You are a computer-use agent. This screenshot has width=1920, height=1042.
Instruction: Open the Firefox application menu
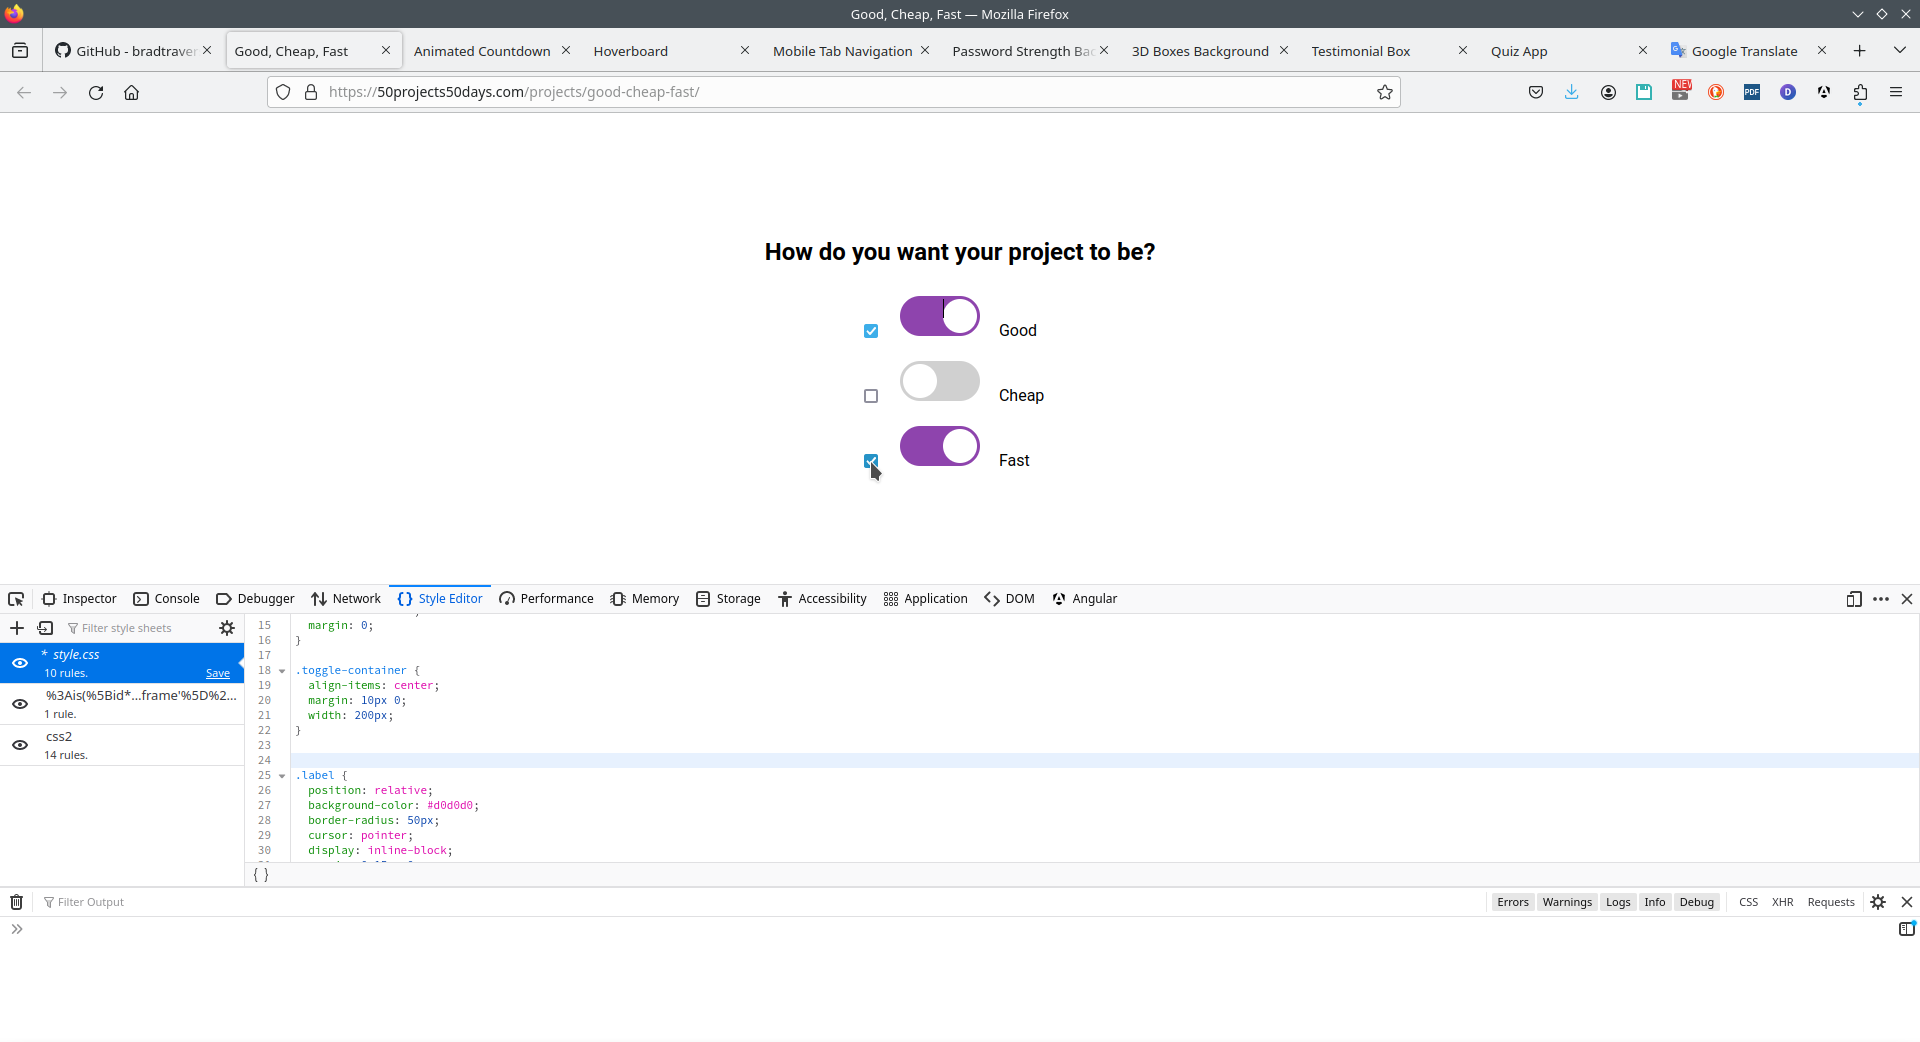click(1896, 92)
